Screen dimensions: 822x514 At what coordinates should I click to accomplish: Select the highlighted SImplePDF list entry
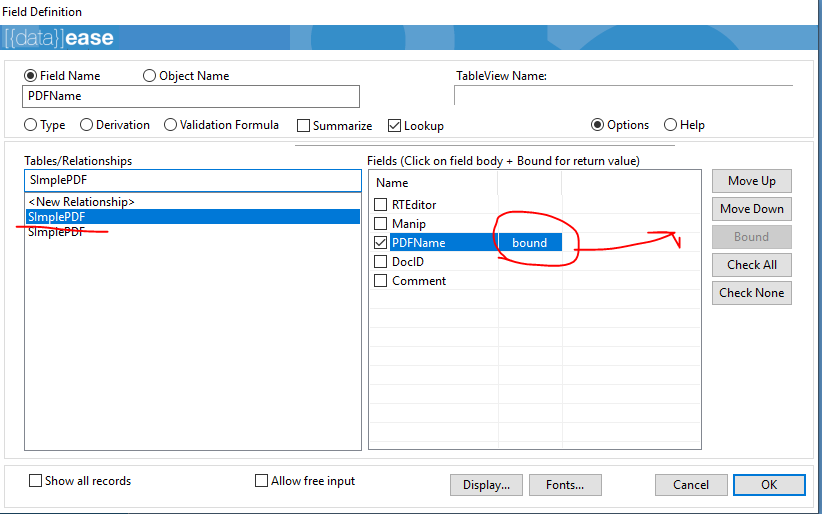193,217
